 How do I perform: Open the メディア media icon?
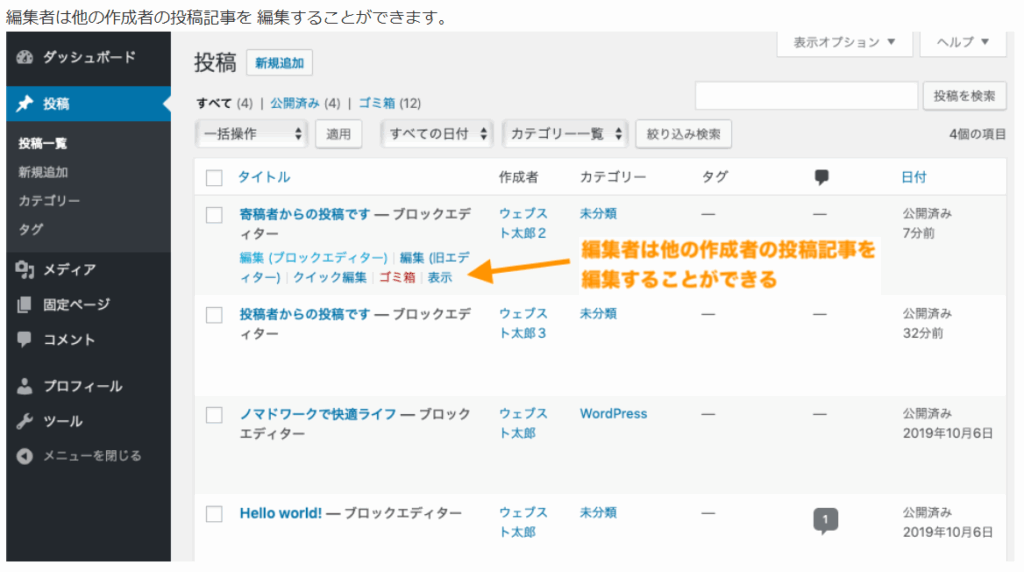[26, 269]
